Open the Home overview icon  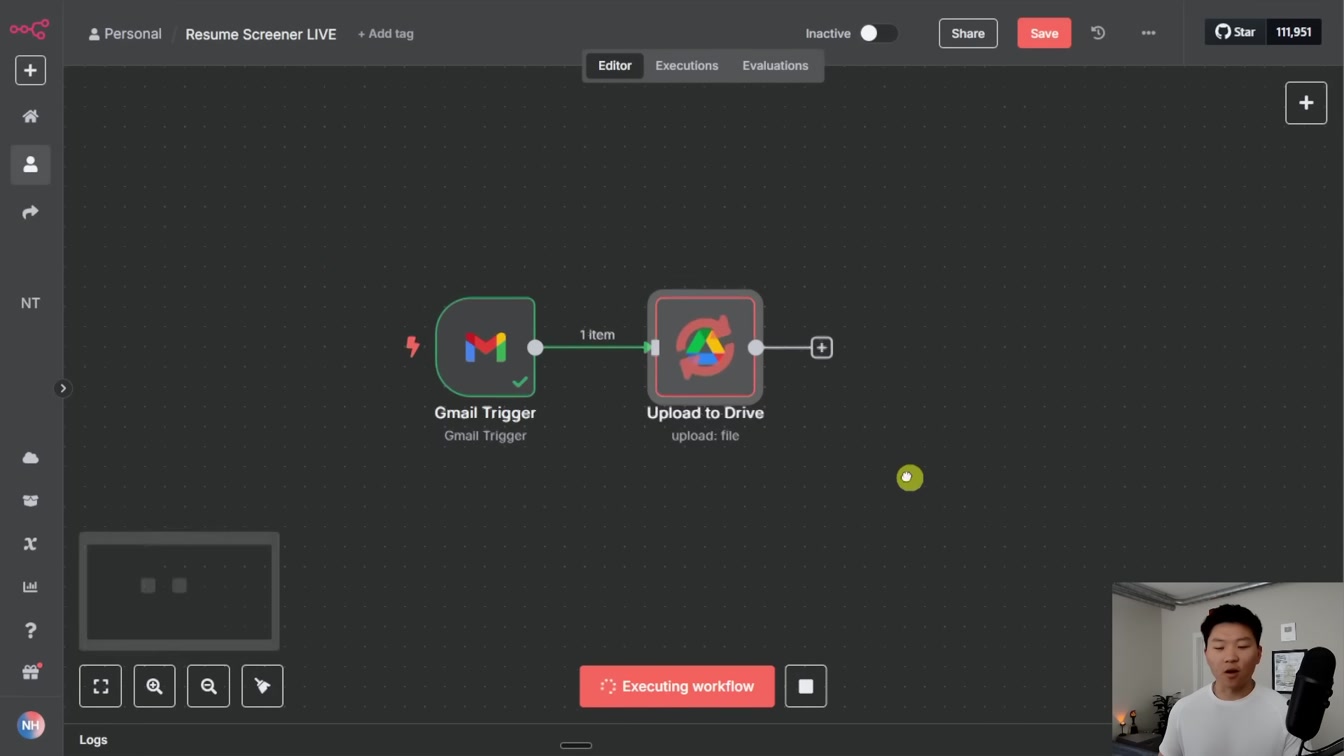[x=30, y=116]
